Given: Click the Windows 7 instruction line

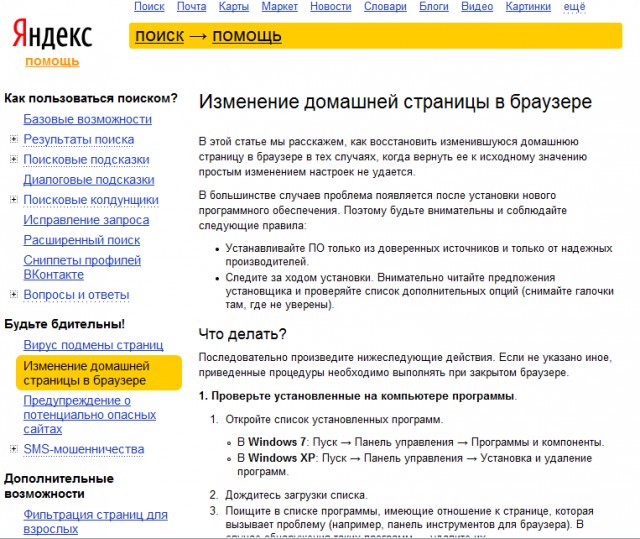Looking at the screenshot, I should click(x=420, y=442).
